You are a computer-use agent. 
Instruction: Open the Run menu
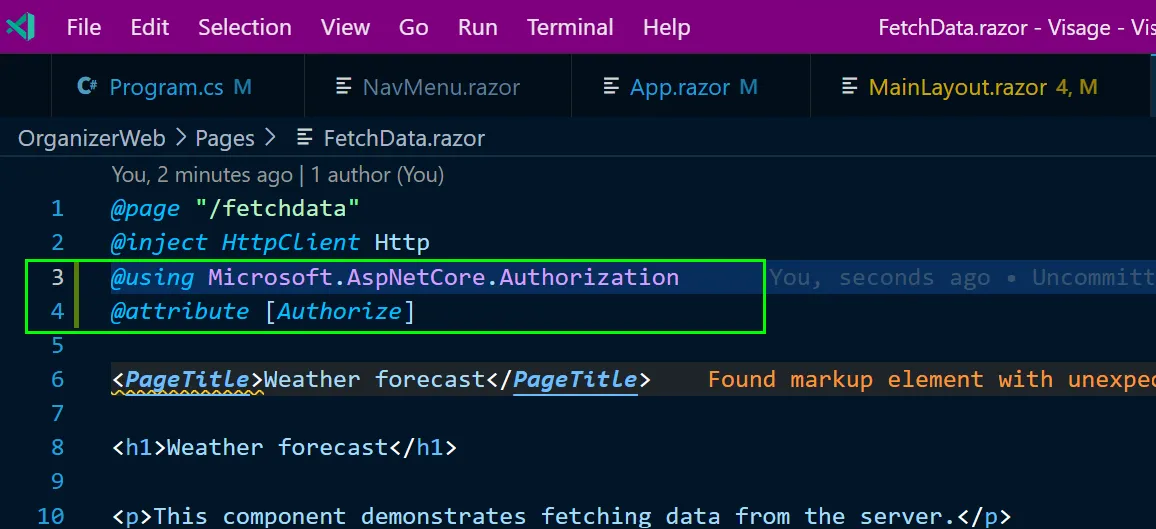coord(477,27)
